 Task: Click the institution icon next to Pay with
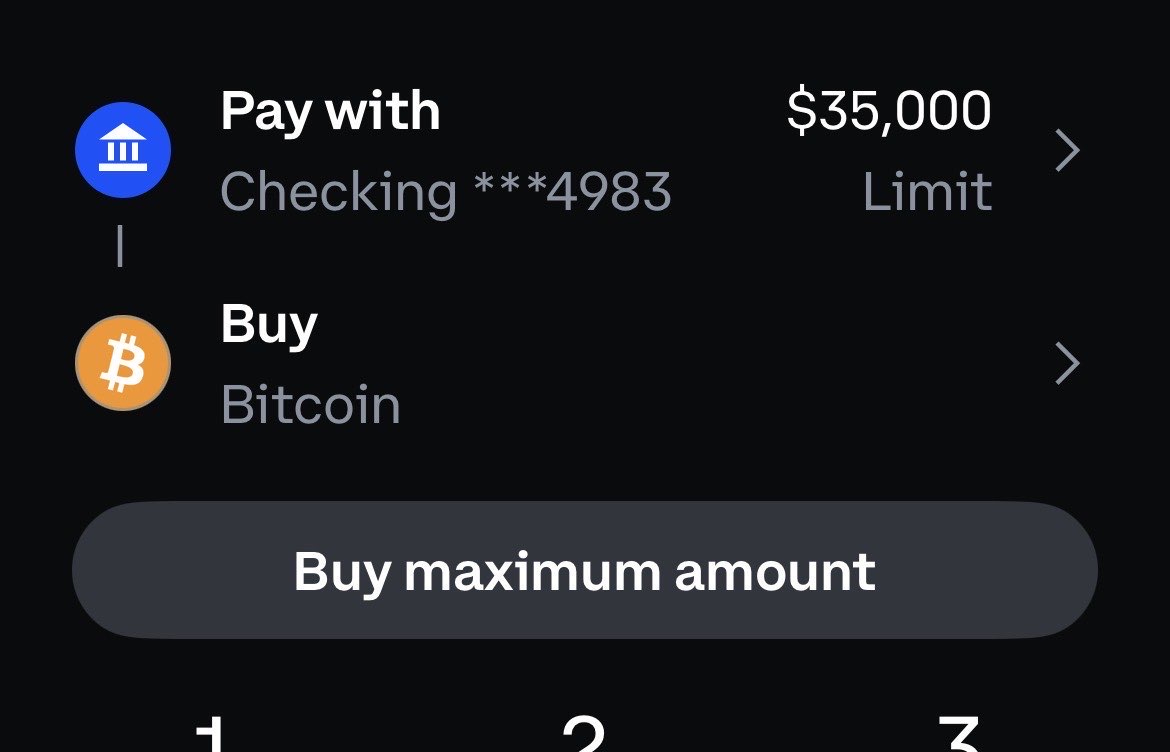coord(122,149)
